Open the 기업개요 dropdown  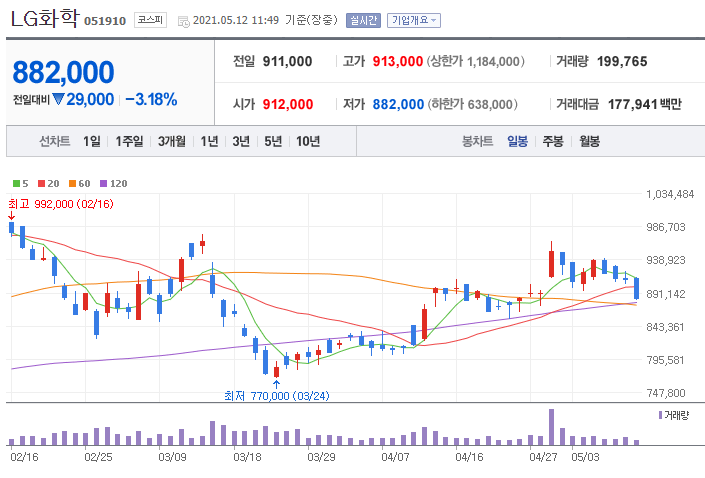click(414, 20)
